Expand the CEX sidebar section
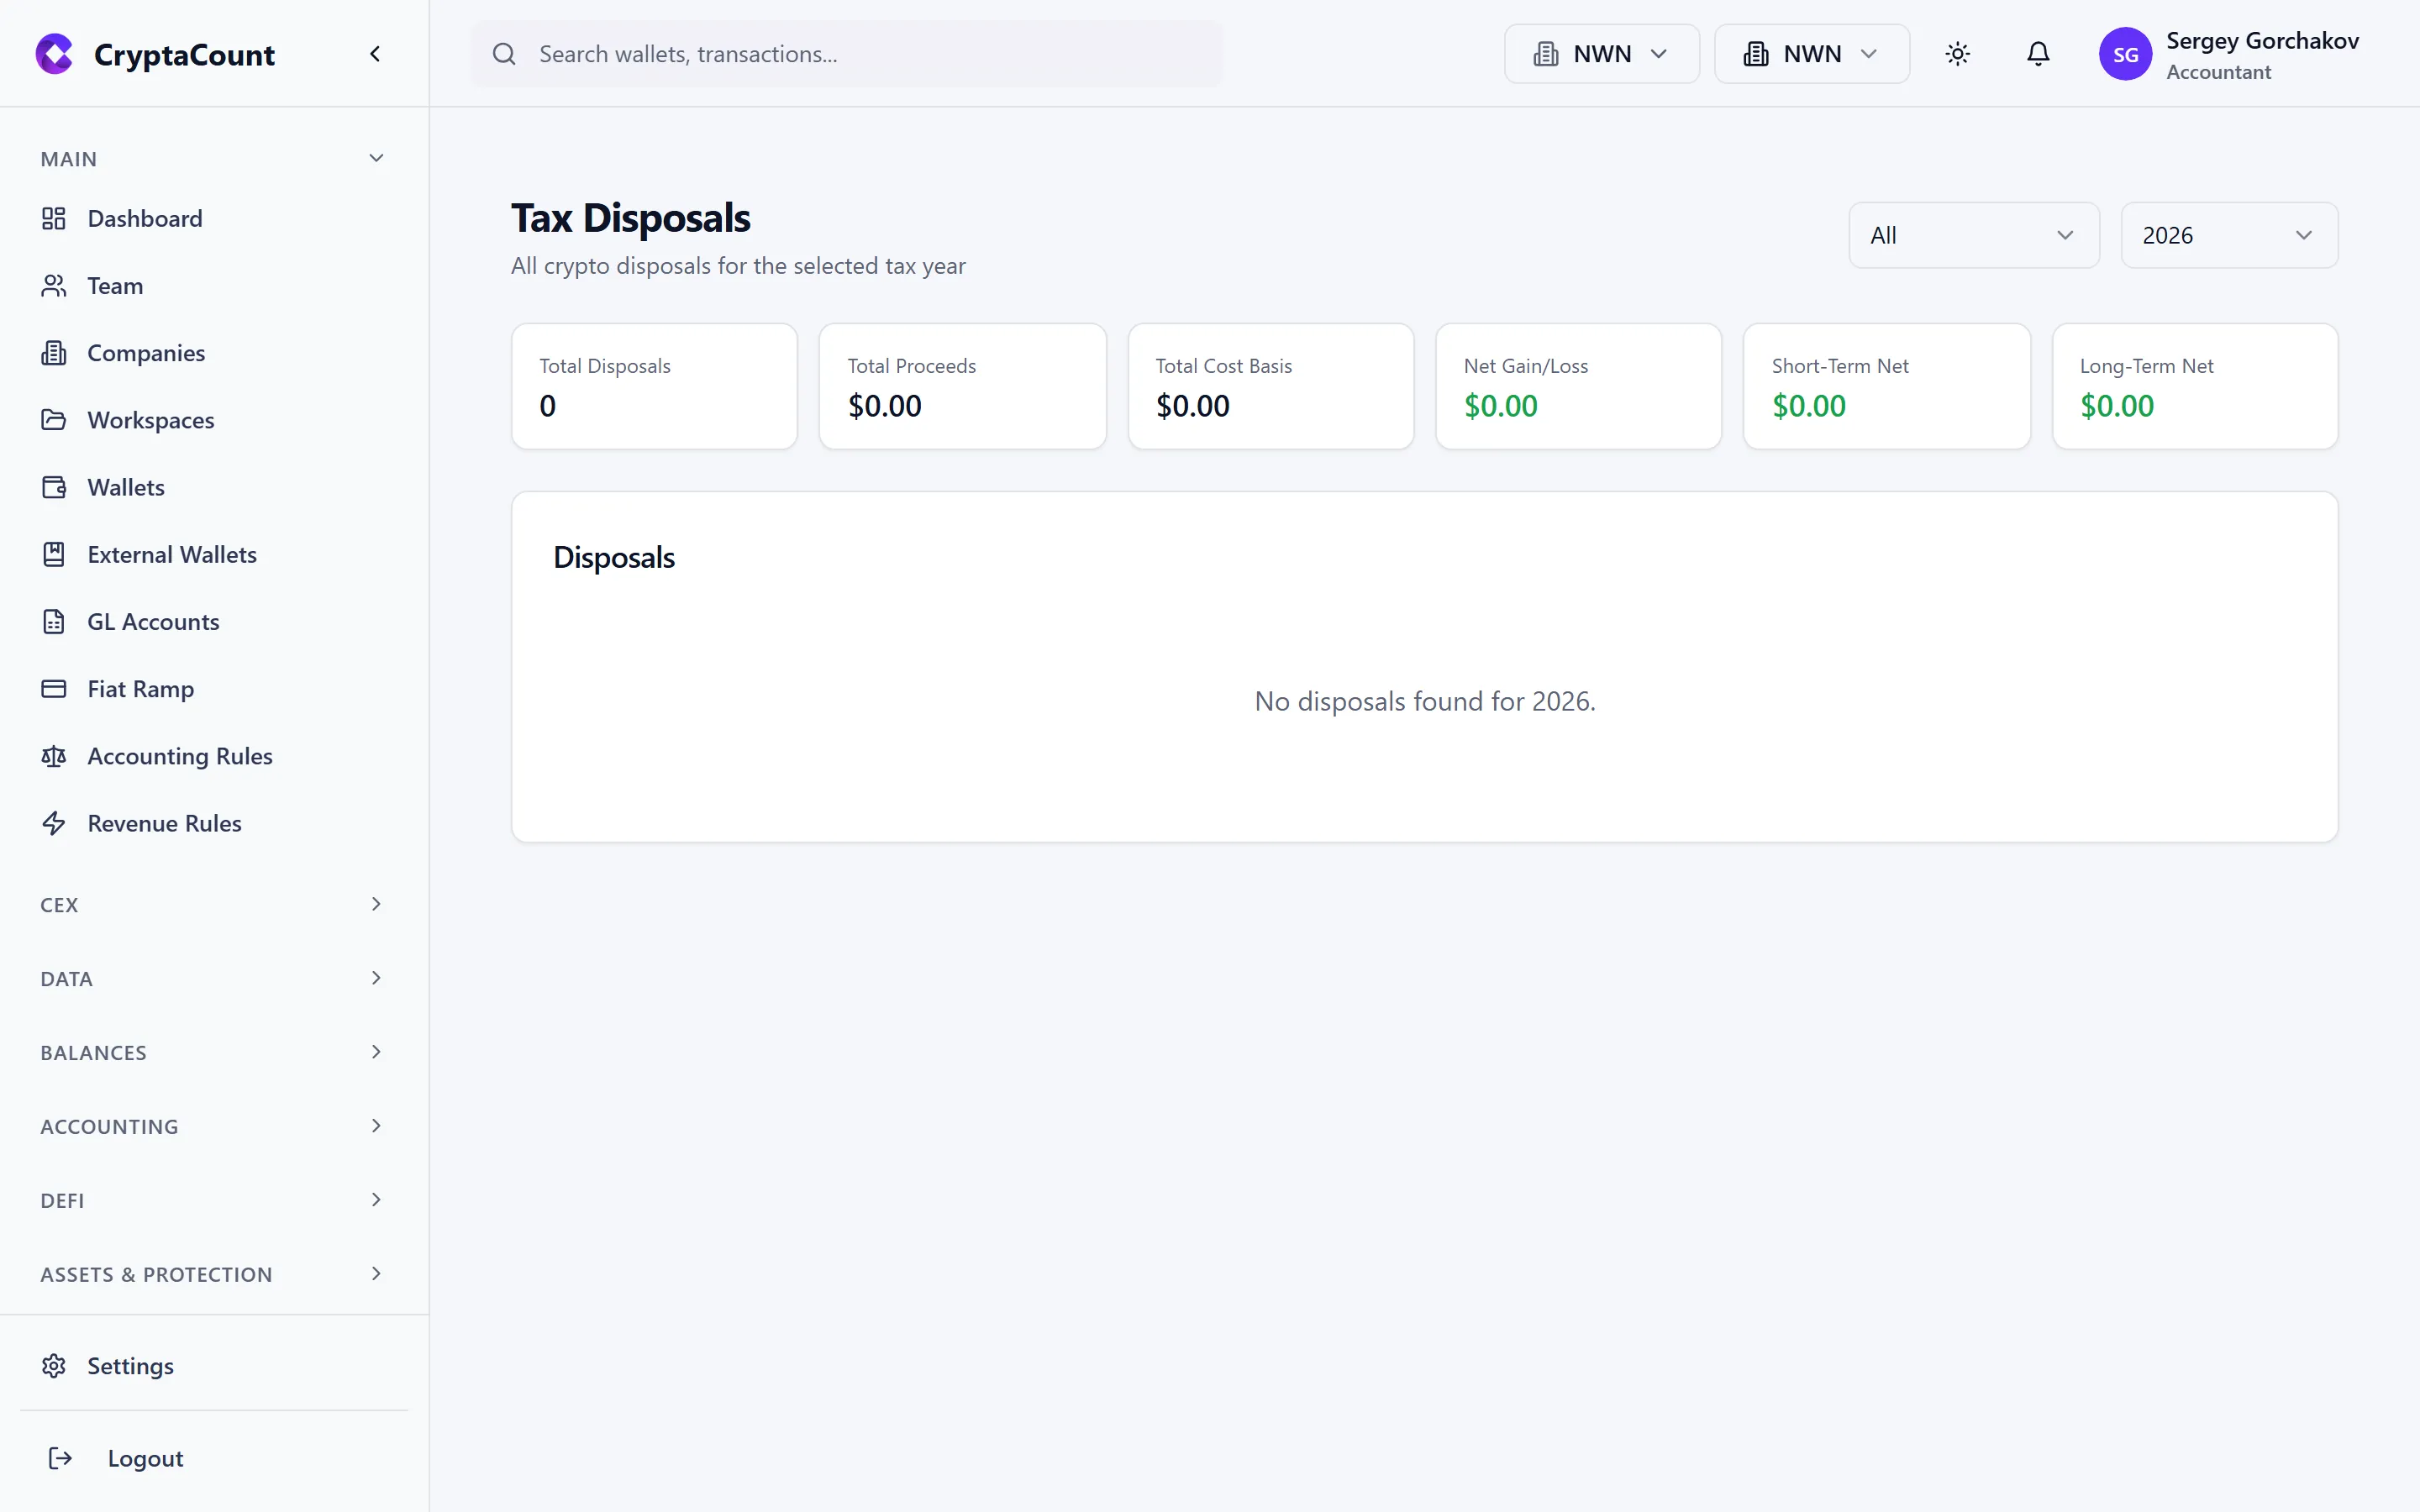 [x=376, y=905]
